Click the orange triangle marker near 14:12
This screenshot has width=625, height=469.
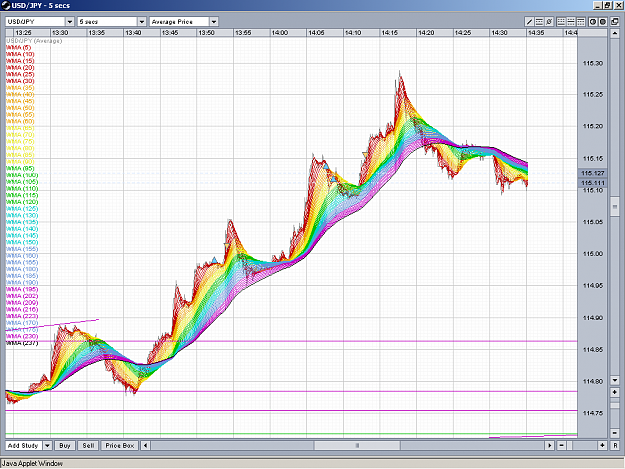pyautogui.click(x=365, y=154)
